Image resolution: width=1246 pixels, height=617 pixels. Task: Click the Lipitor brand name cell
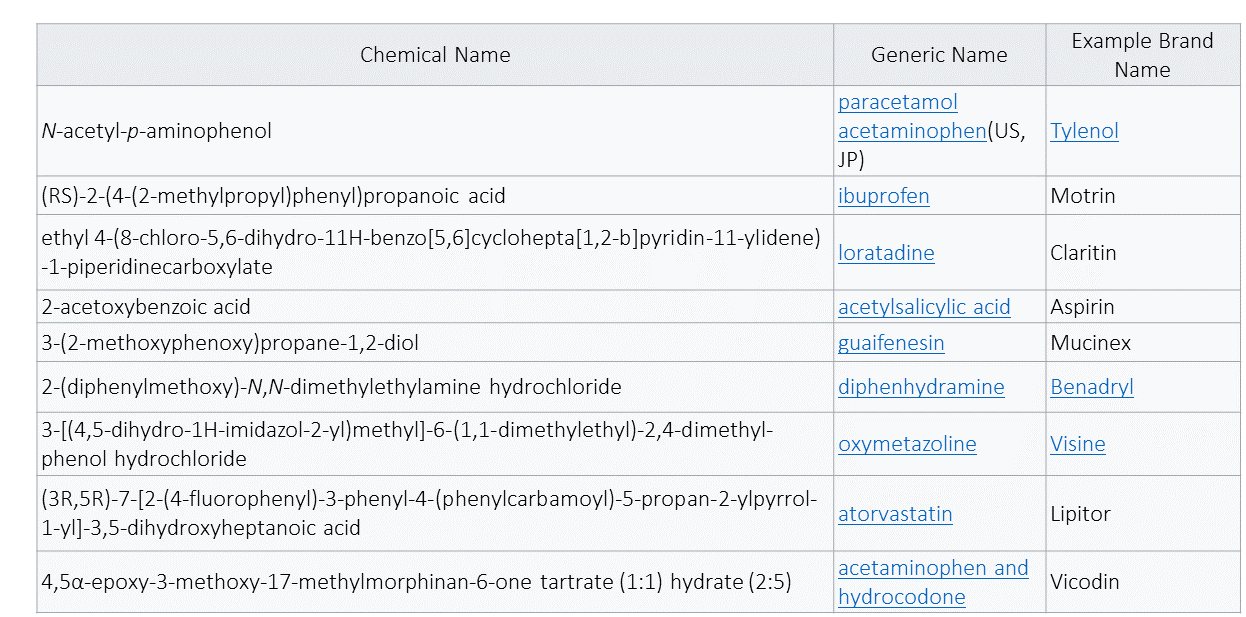point(1080,514)
